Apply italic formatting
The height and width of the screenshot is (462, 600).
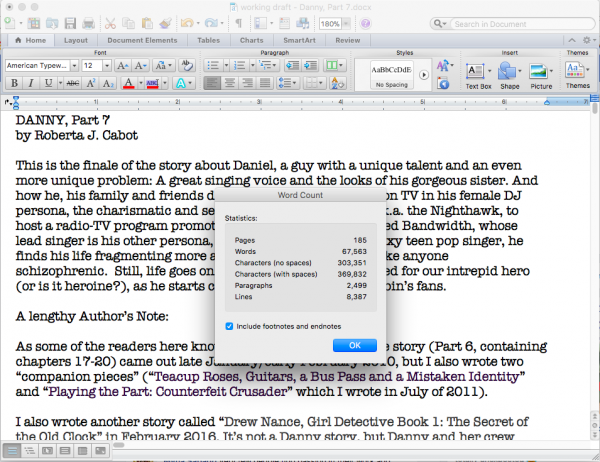click(x=31, y=83)
